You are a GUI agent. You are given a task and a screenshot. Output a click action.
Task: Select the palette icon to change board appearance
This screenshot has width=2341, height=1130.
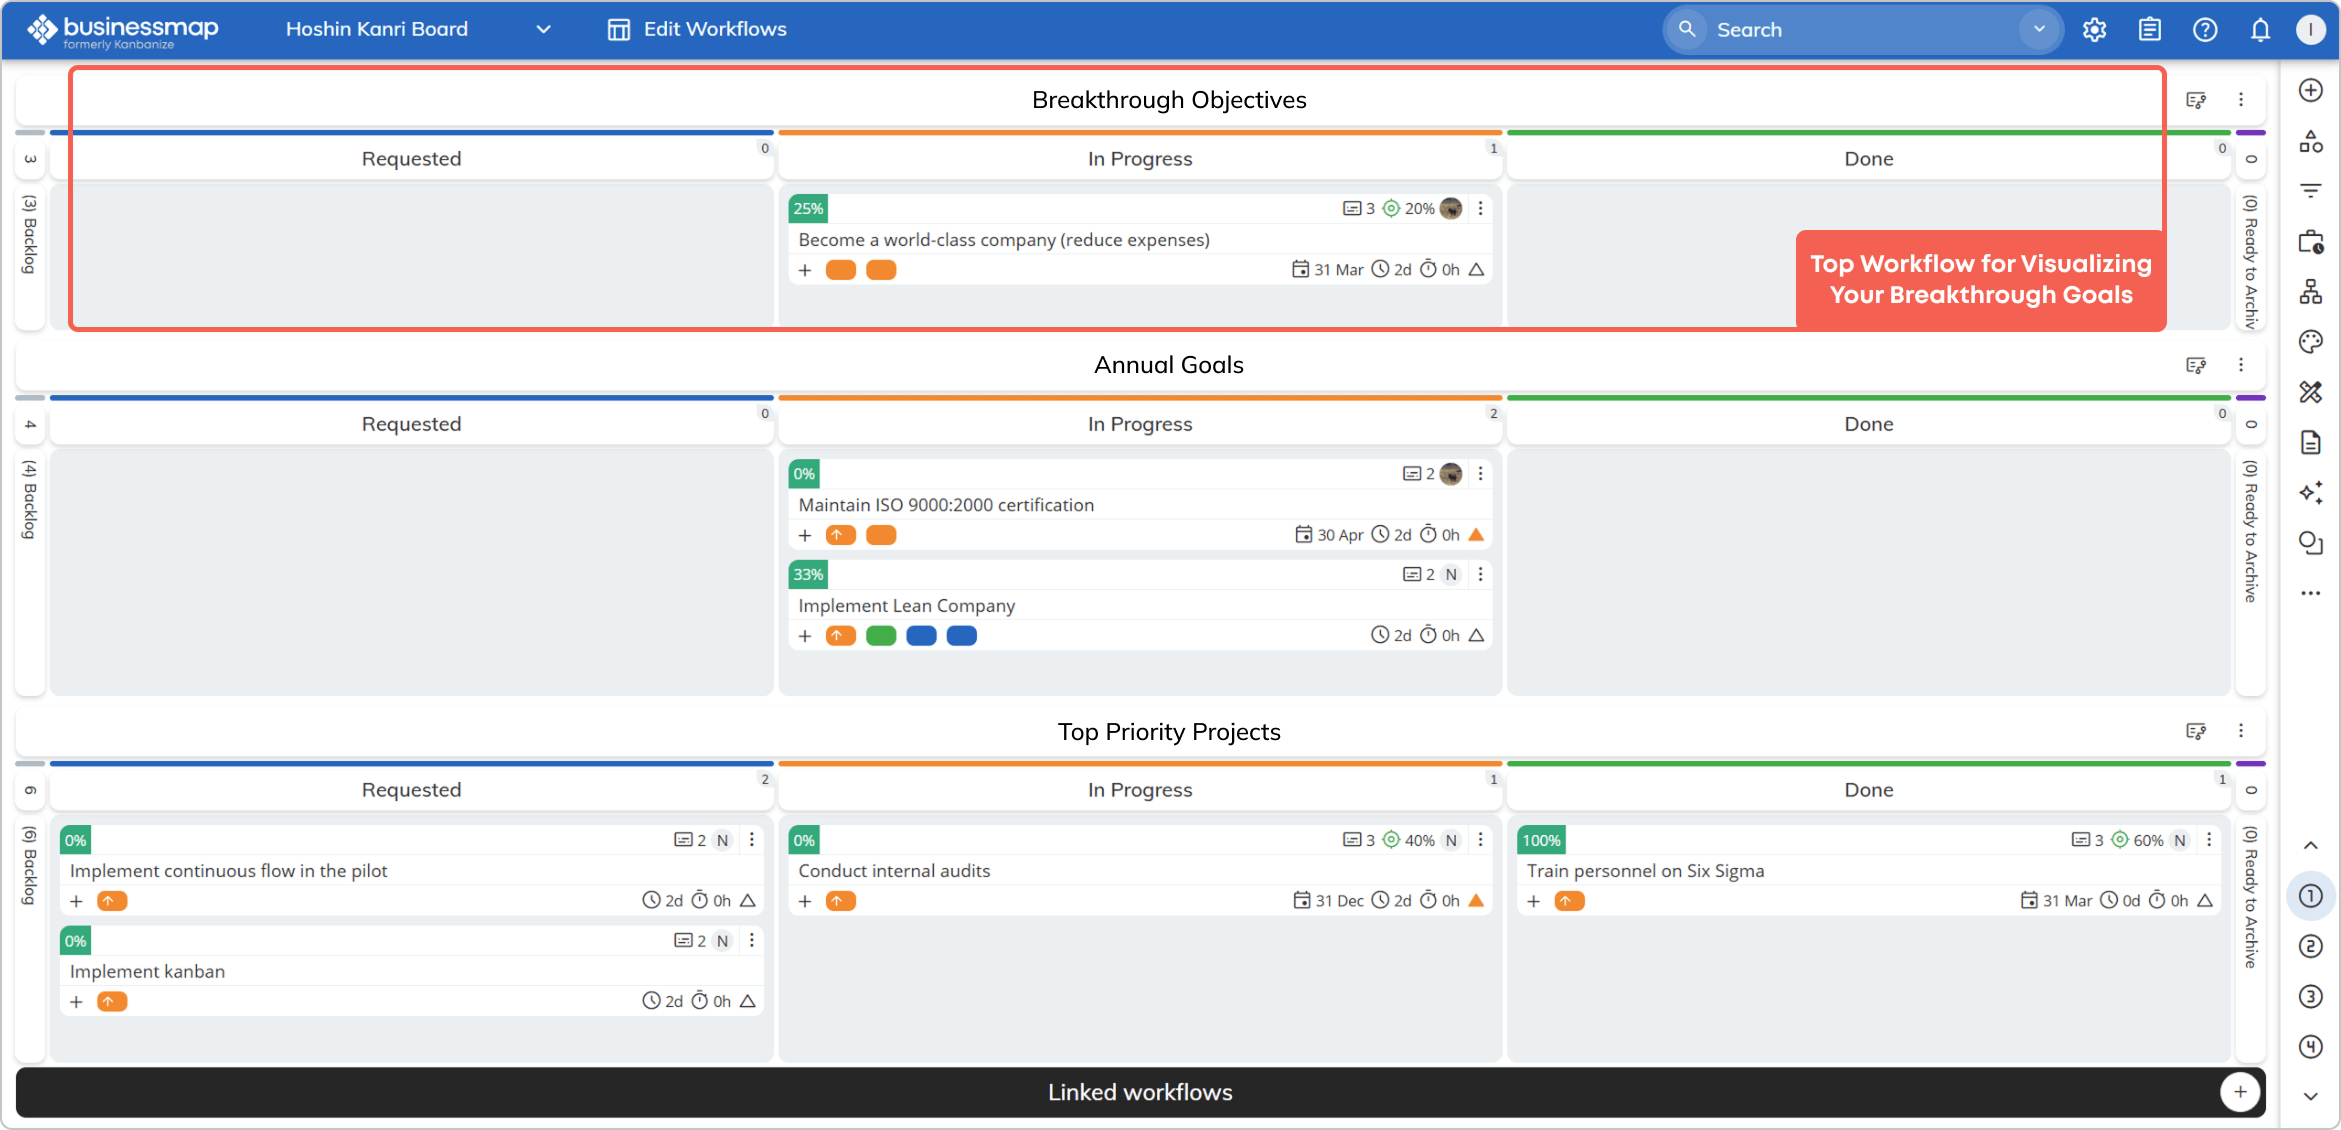(2311, 341)
